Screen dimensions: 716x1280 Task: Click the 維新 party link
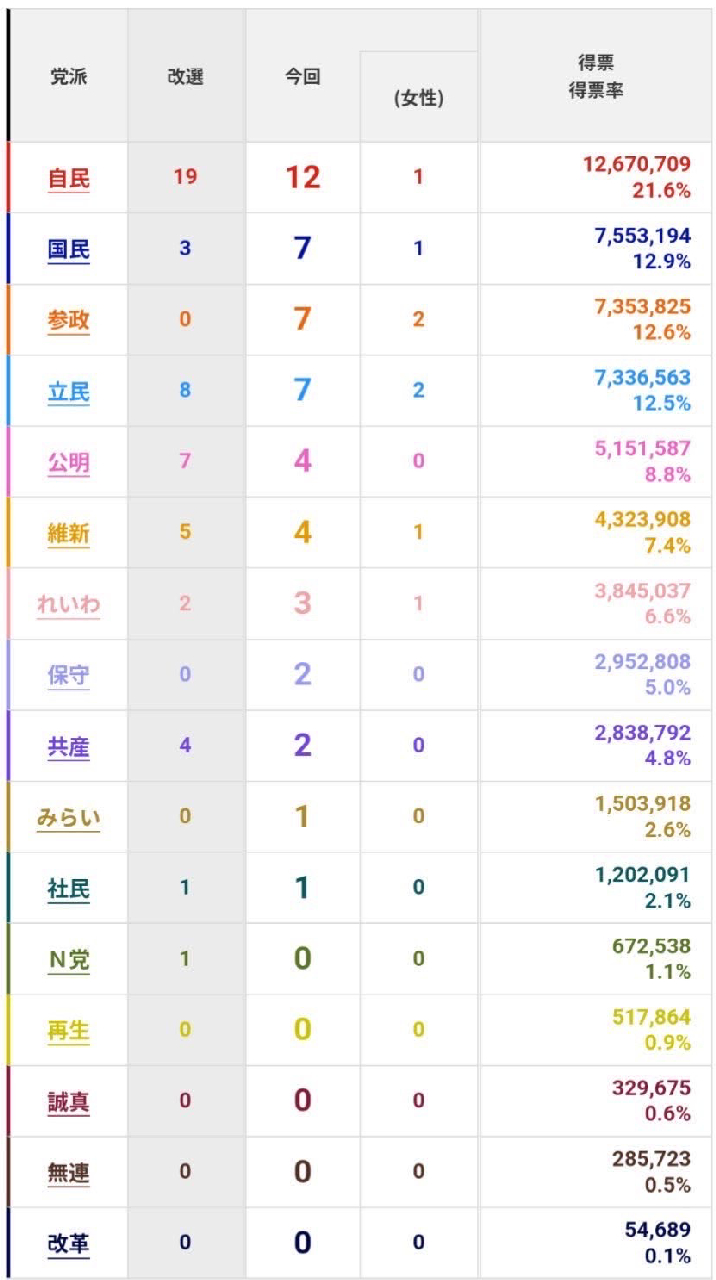[x=68, y=534]
